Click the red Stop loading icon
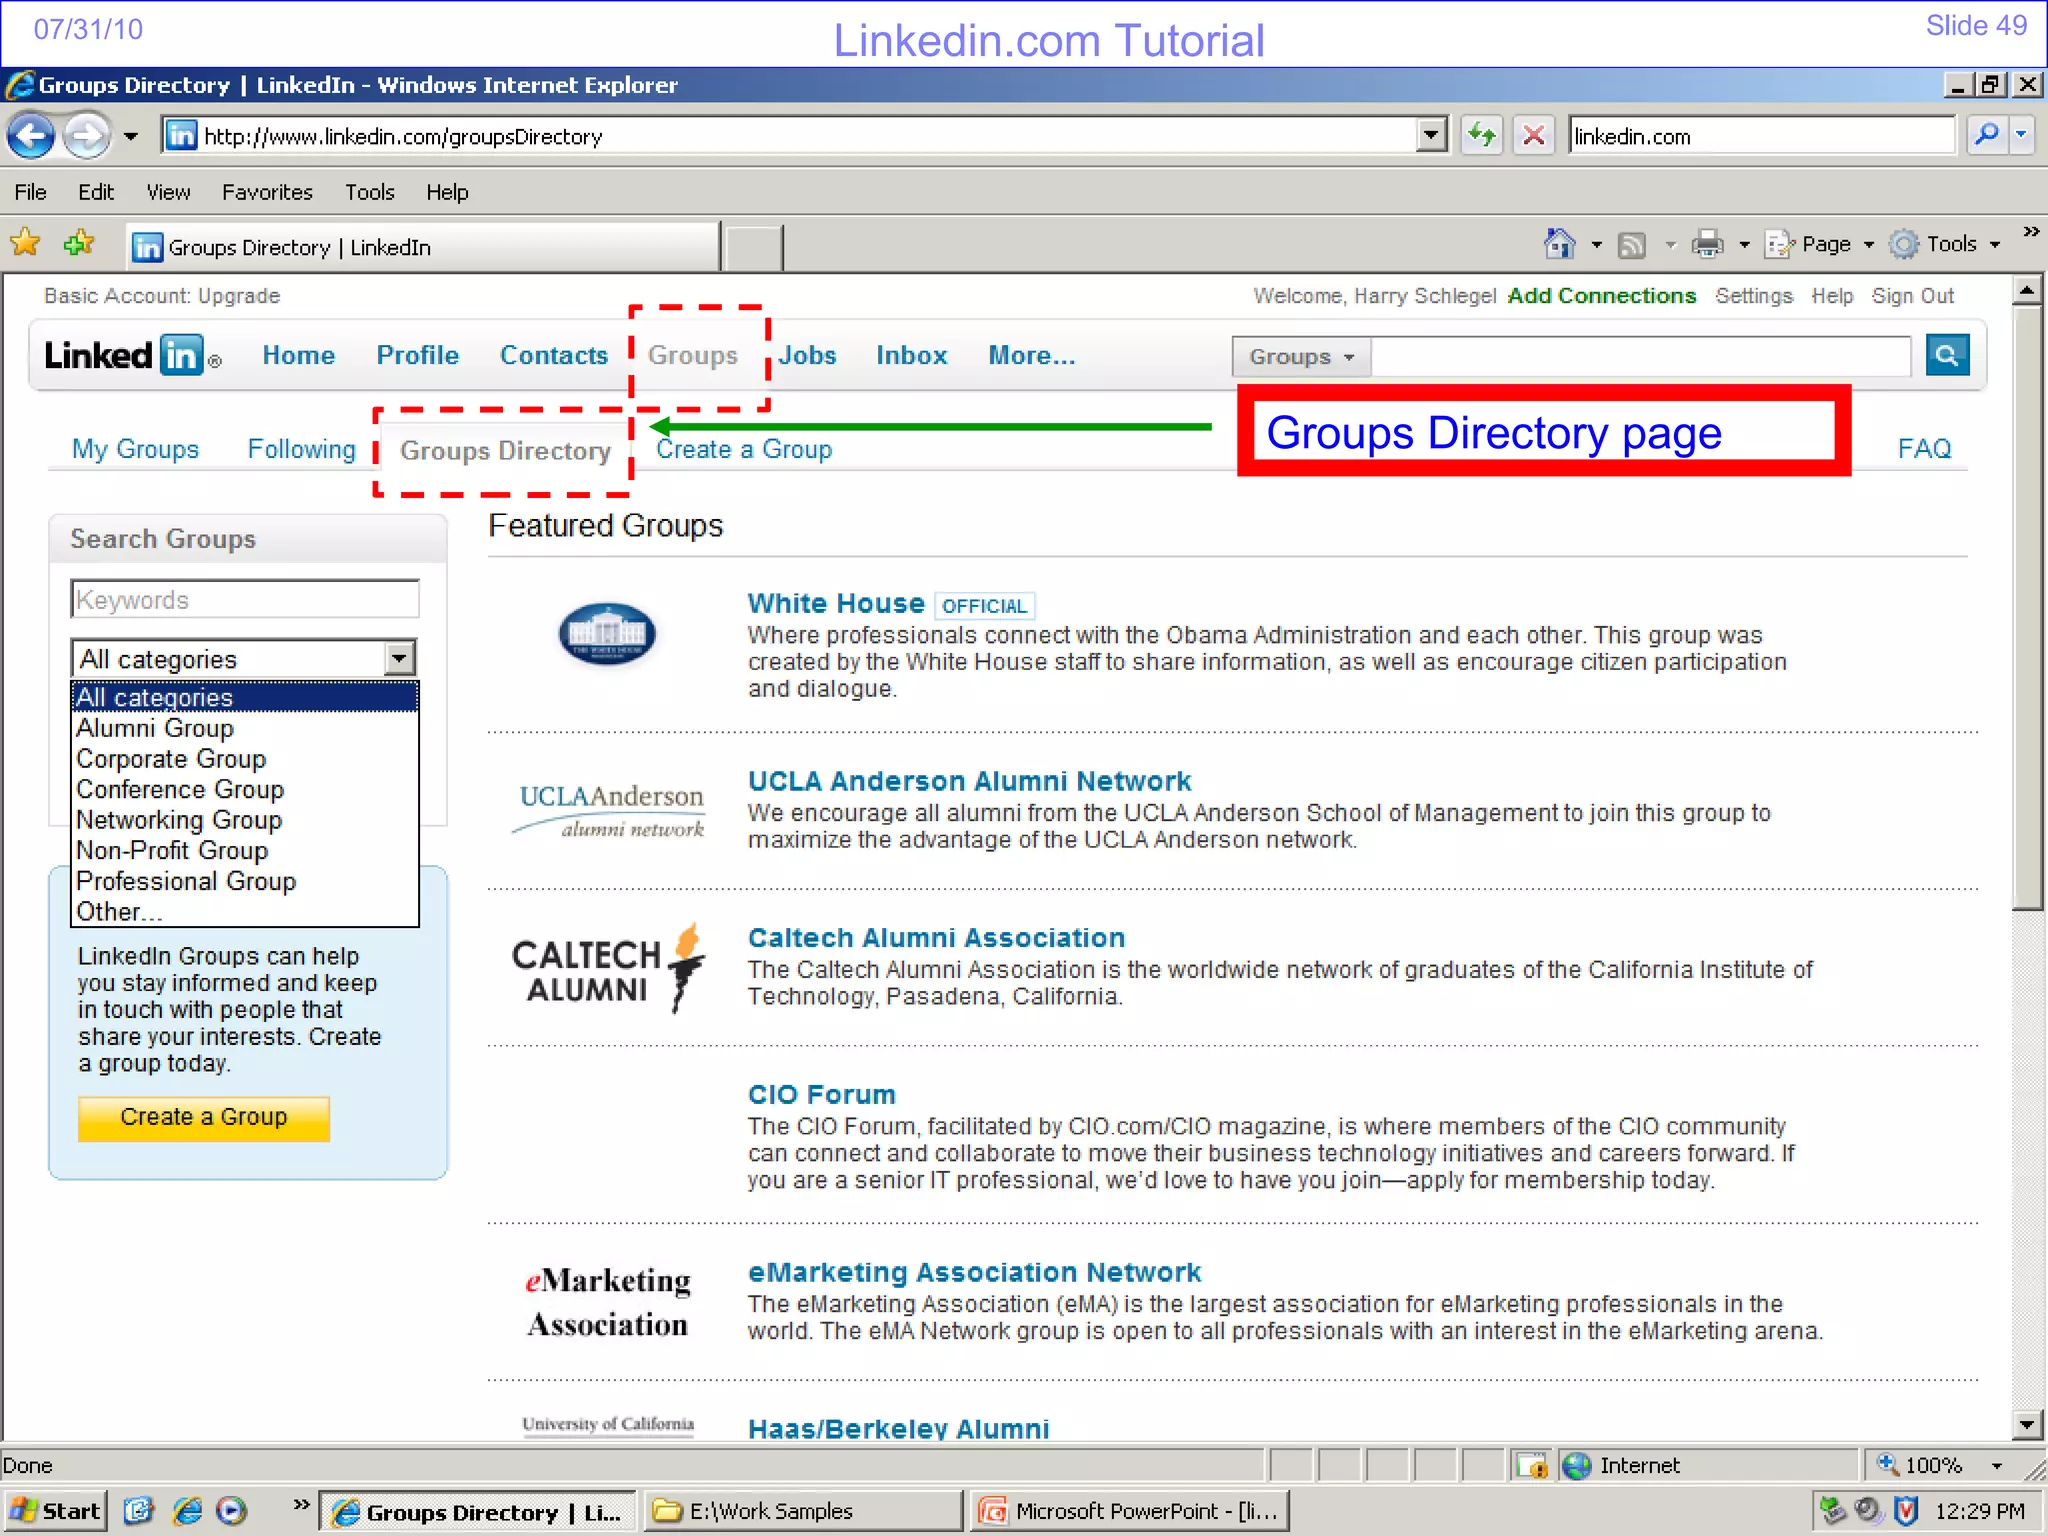The height and width of the screenshot is (1536, 2048). coord(1533,135)
